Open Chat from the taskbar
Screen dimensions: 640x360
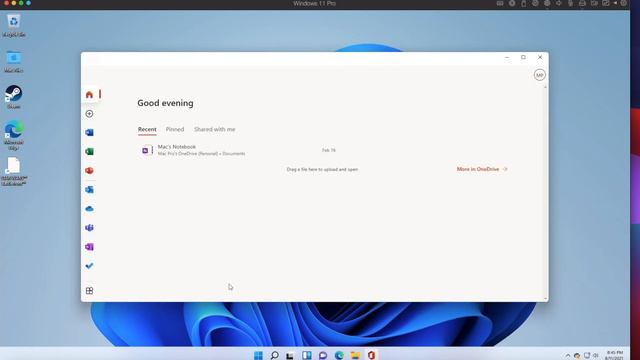[x=323, y=355]
